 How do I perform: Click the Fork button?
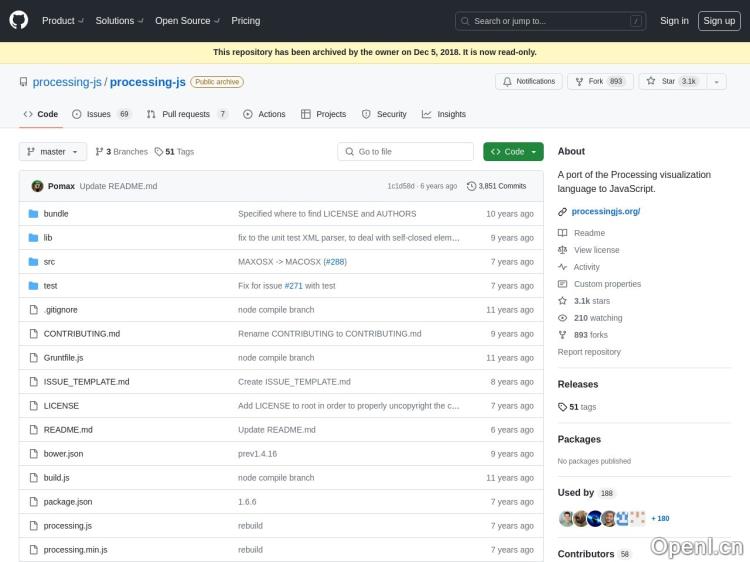(600, 81)
